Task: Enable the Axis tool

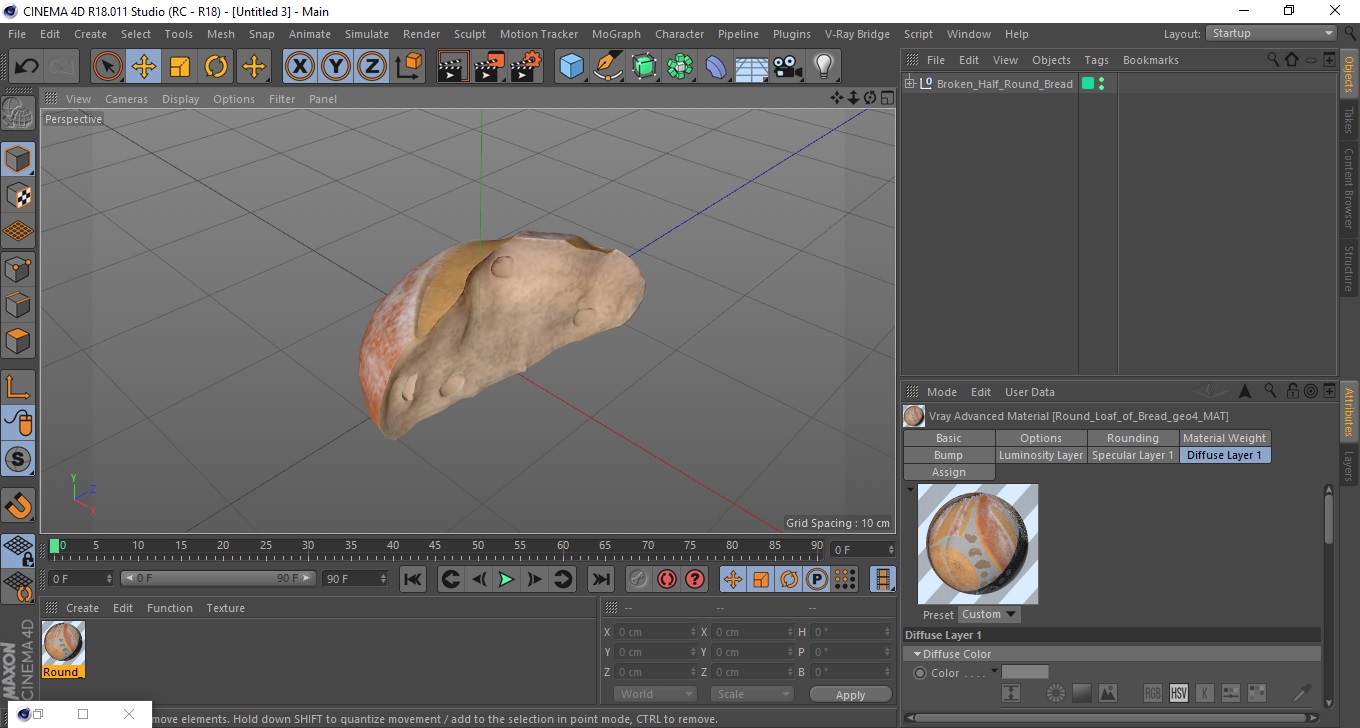Action: (18, 387)
